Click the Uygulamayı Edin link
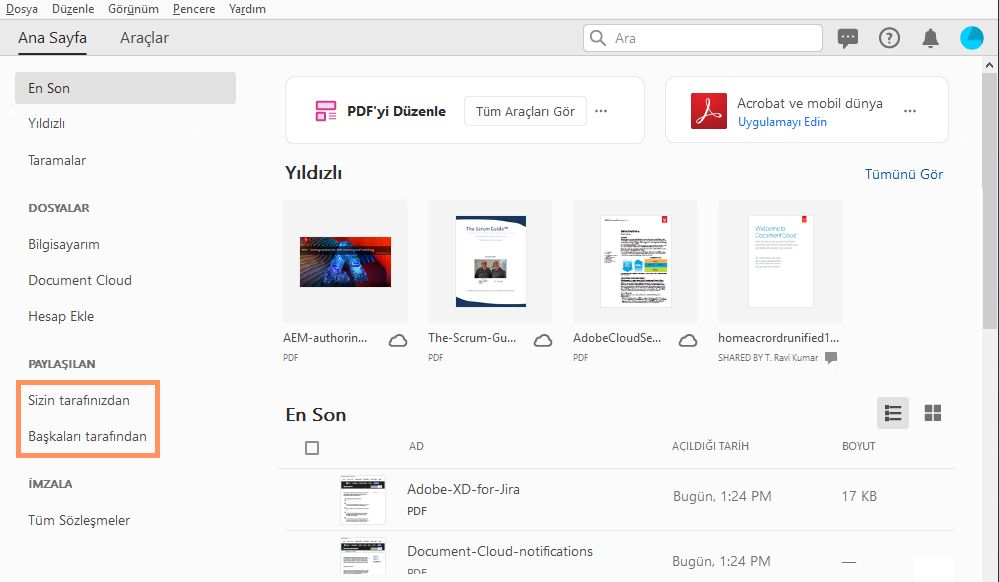 click(782, 122)
